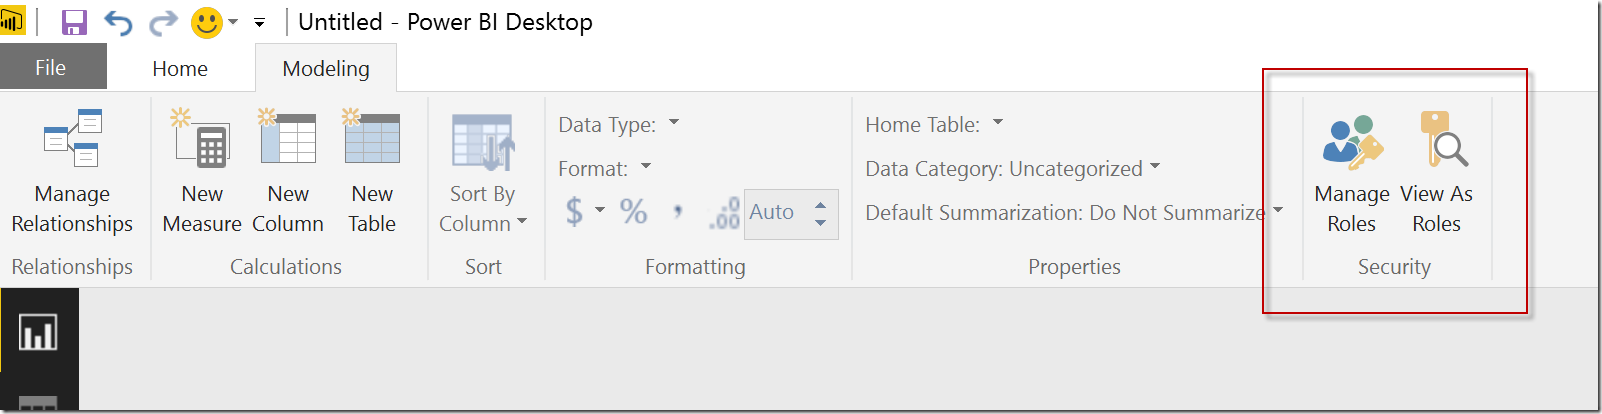Click the Redo arrow icon

[163, 22]
